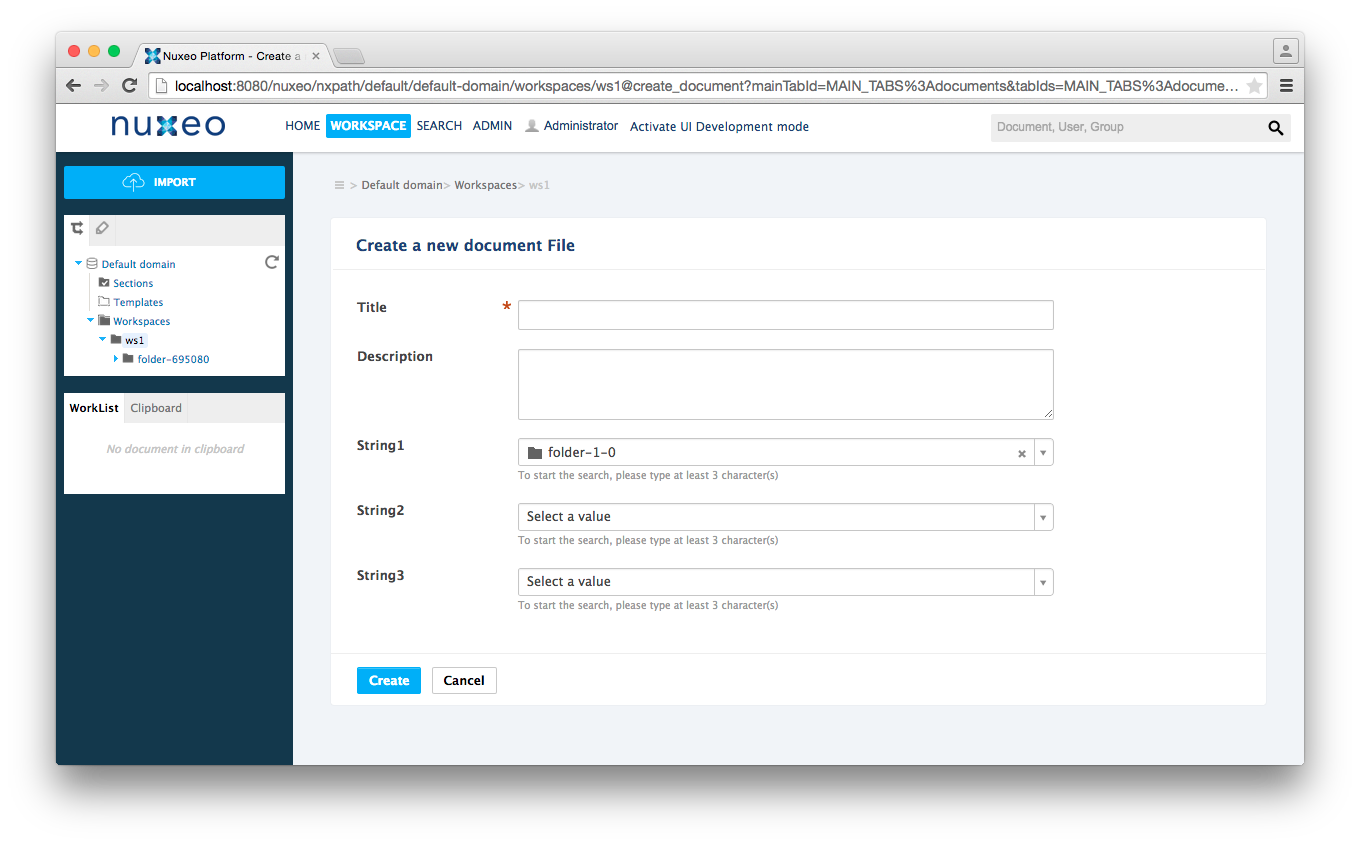Refresh the Default domain tree
Screen dimensions: 1360x845
[271, 262]
